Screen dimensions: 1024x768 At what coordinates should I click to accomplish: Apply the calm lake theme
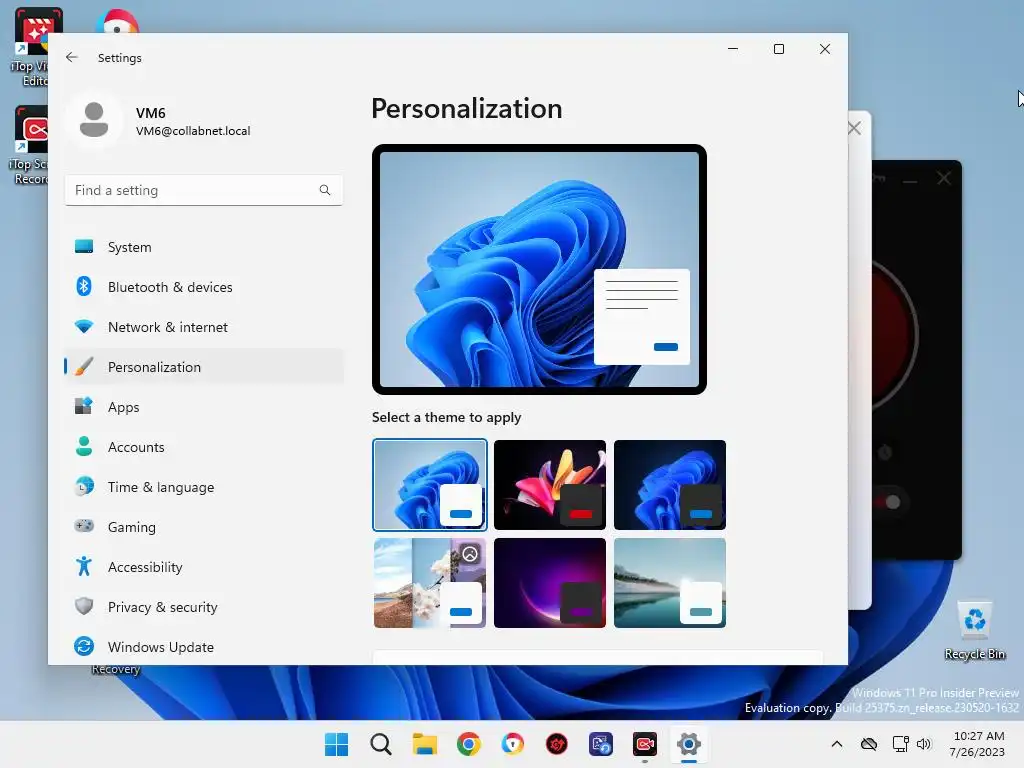click(670, 583)
